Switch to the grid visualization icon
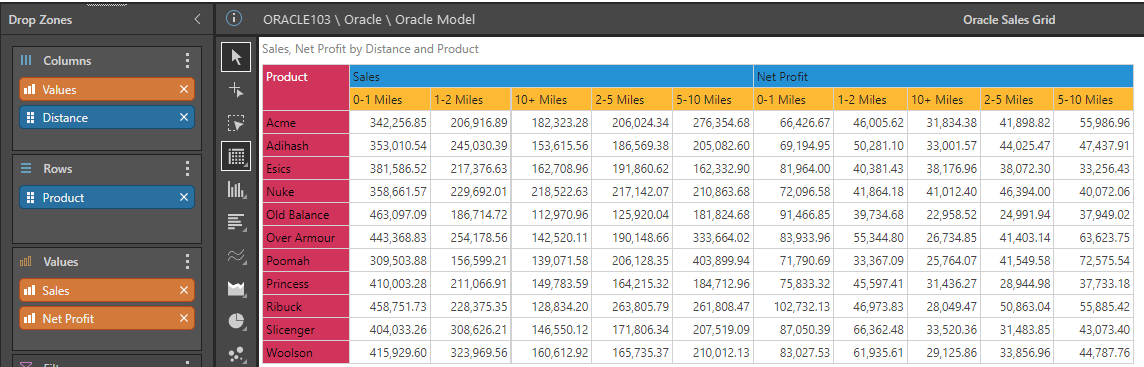Screen dimensions: 1144x367 pyautogui.click(x=236, y=155)
